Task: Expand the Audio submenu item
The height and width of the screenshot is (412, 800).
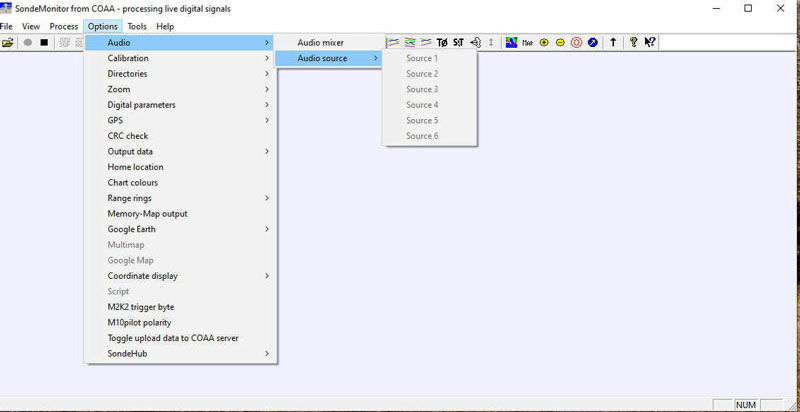Action: (180, 43)
